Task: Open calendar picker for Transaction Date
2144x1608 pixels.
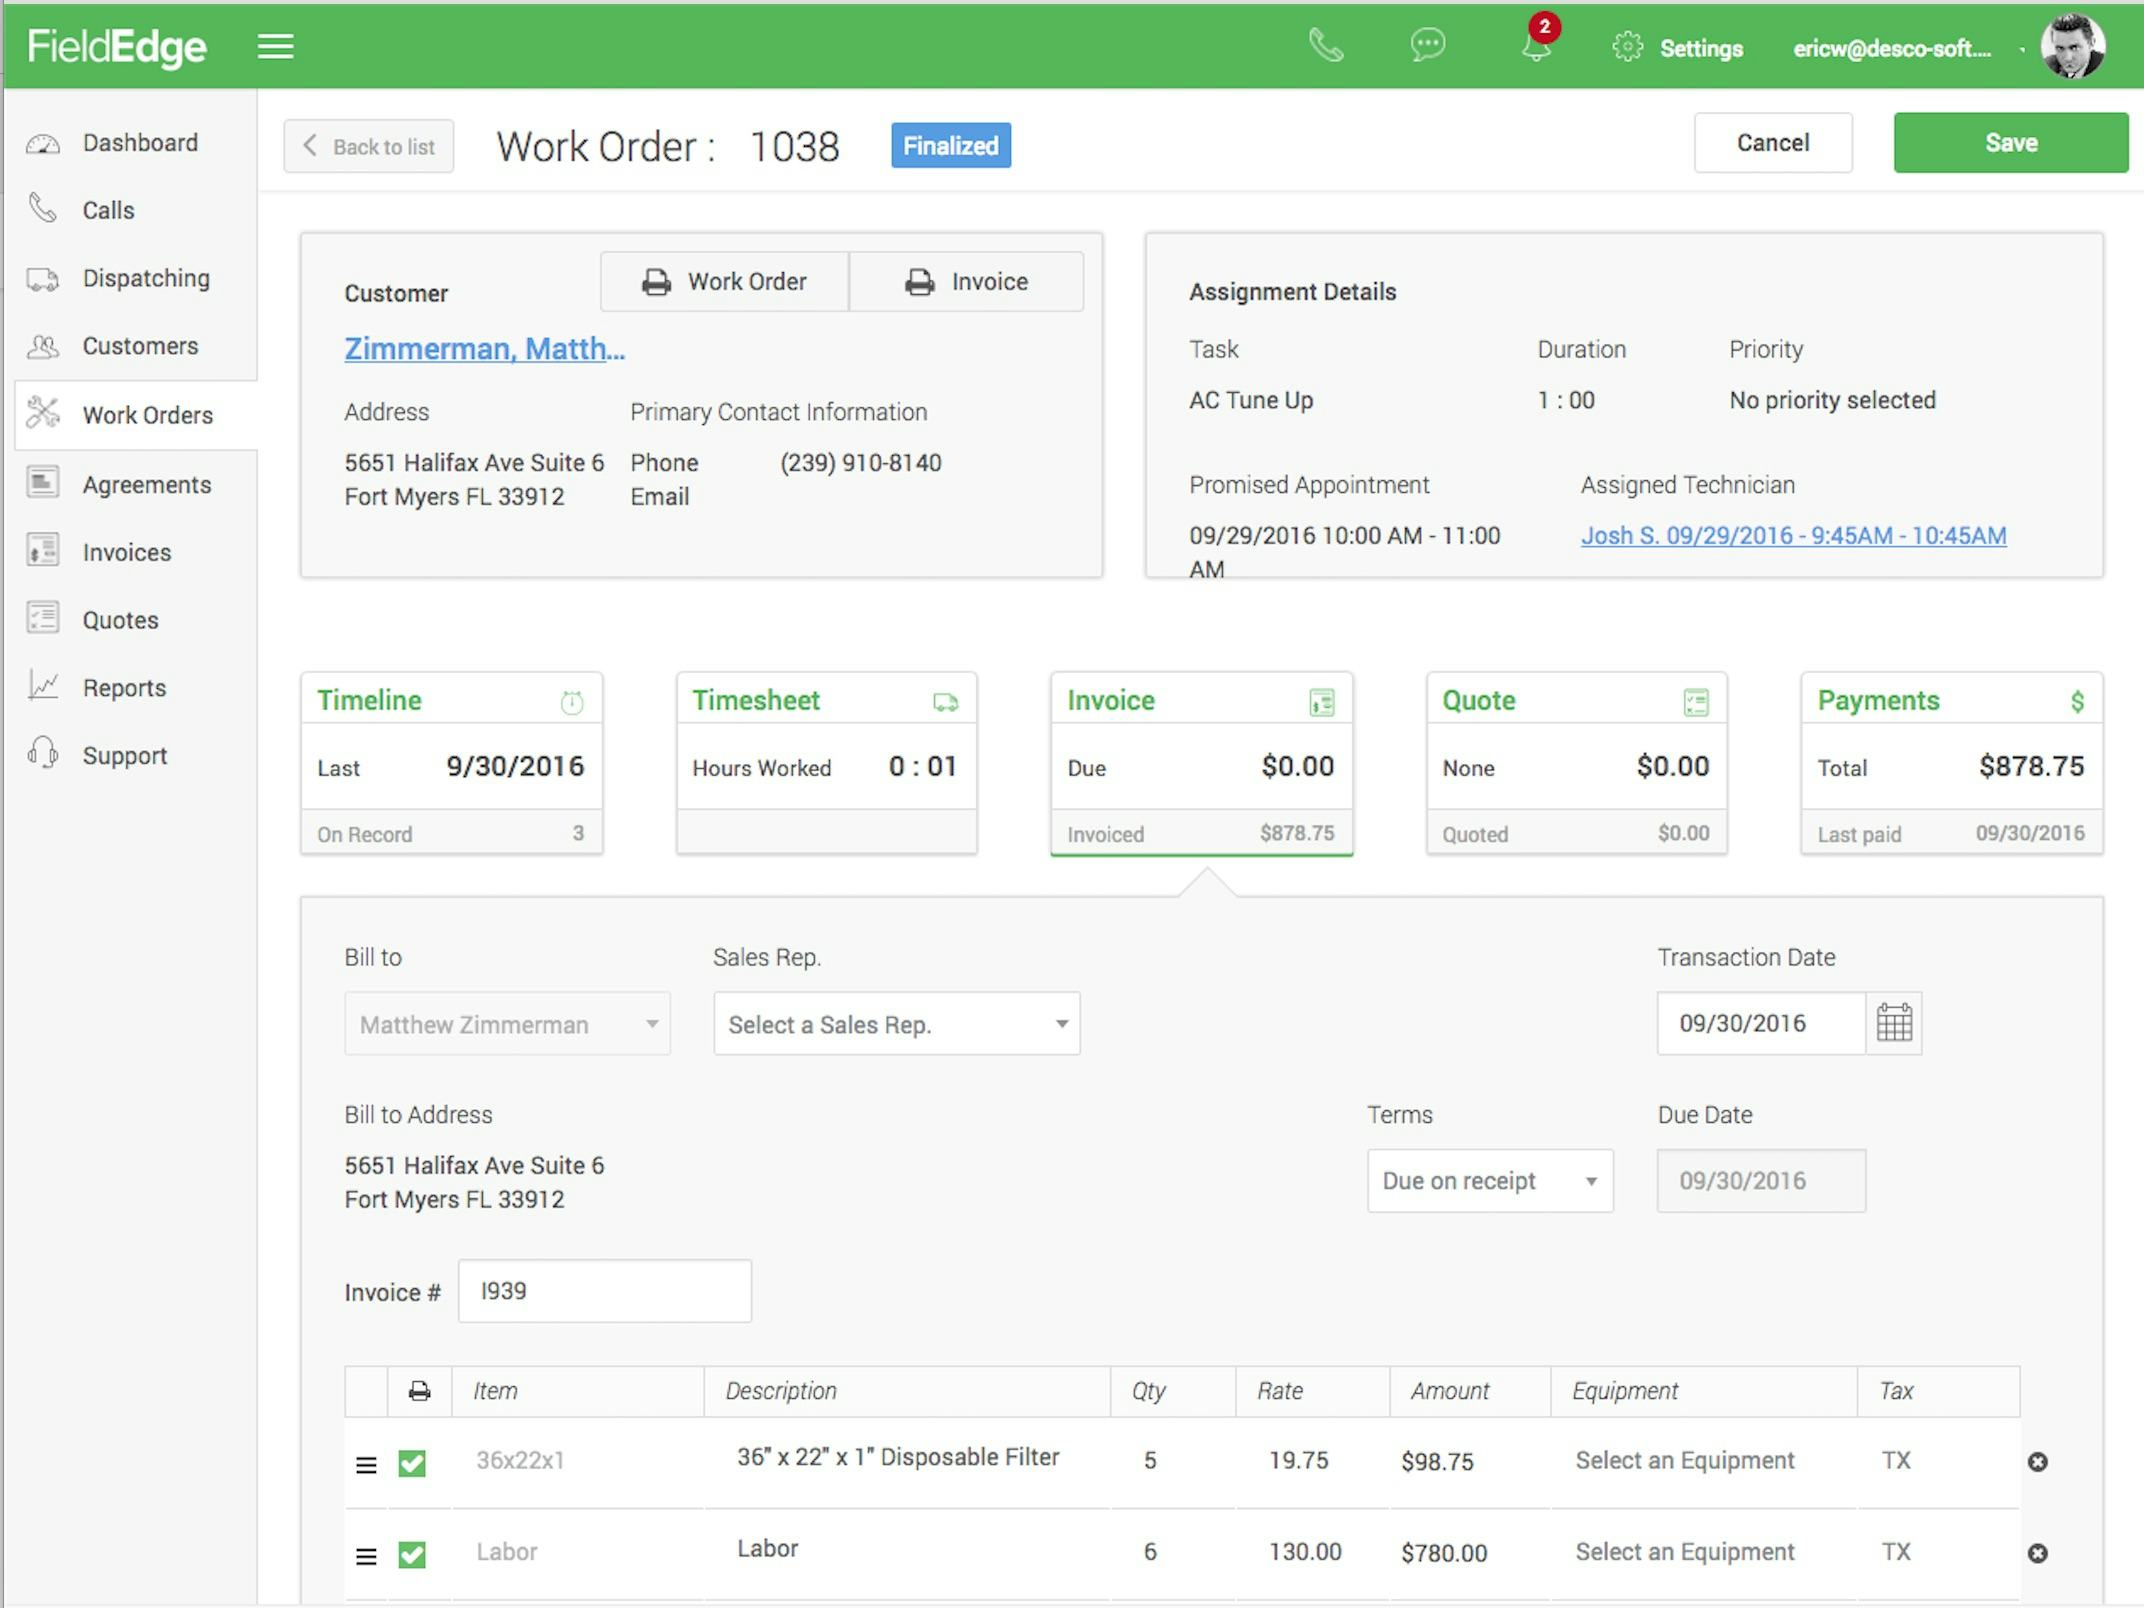Action: pyautogui.click(x=1893, y=1023)
